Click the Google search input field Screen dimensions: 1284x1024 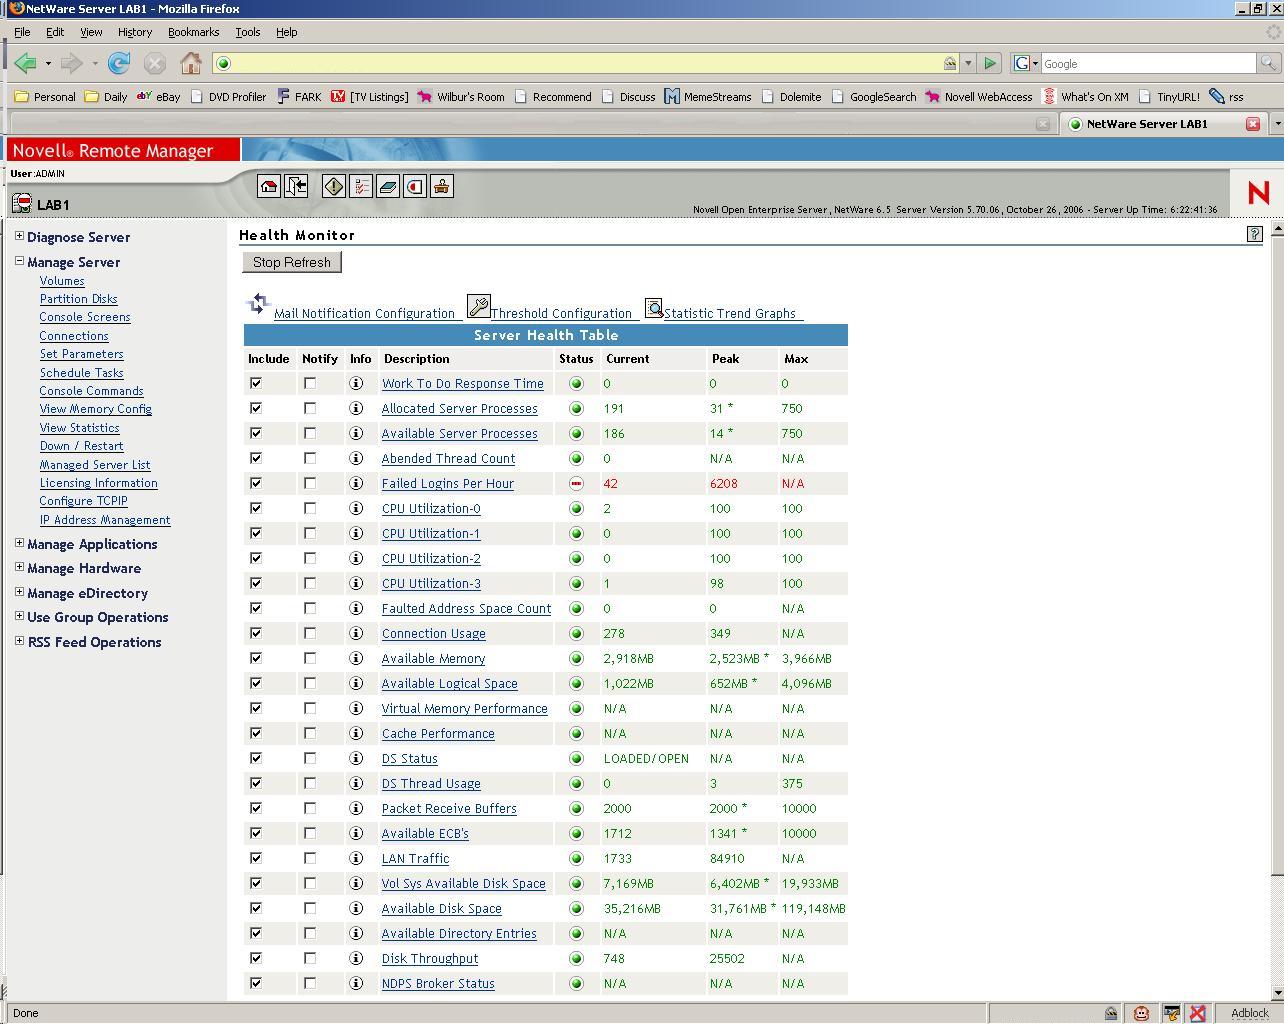(x=1147, y=63)
